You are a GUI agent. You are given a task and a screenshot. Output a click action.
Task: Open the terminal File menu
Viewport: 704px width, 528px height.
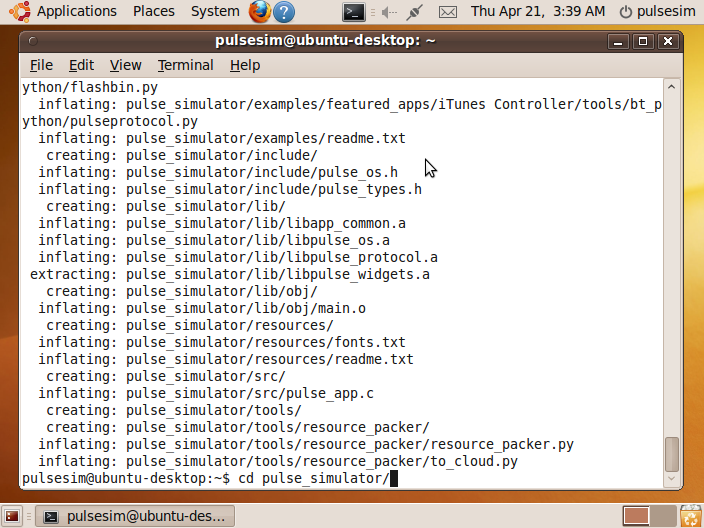pyautogui.click(x=41, y=65)
